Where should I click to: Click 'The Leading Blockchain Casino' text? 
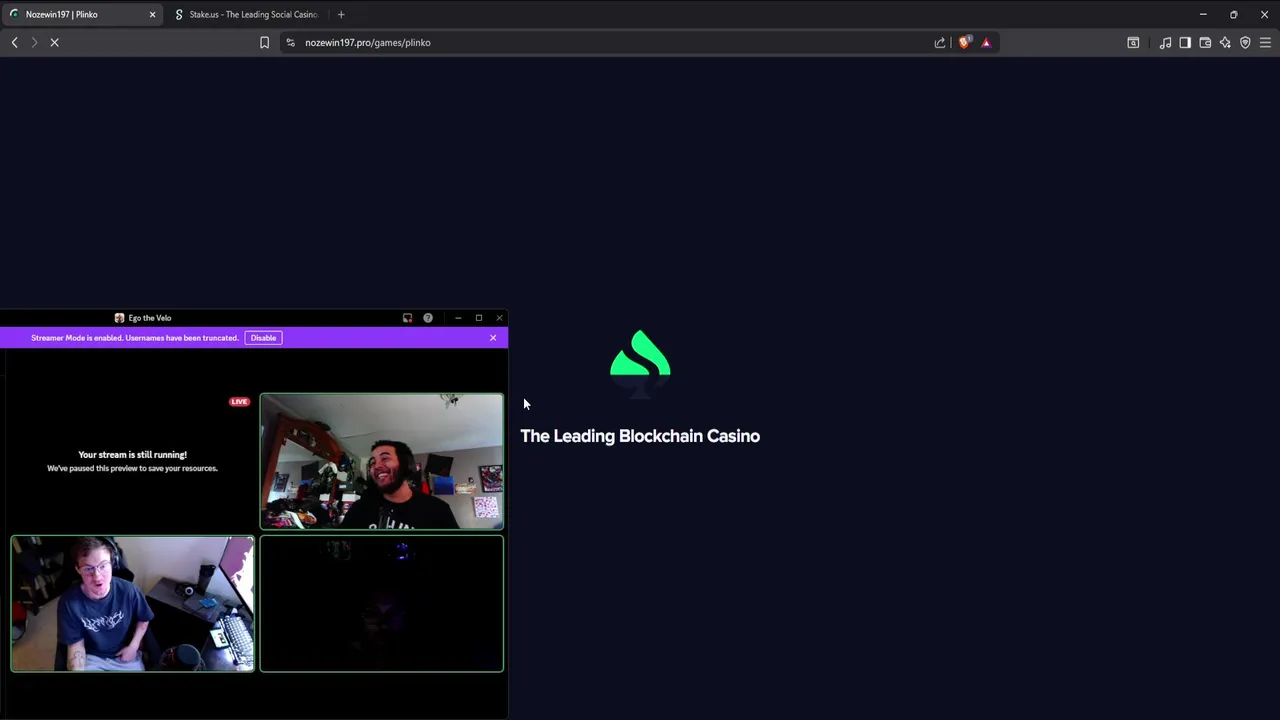(640, 436)
